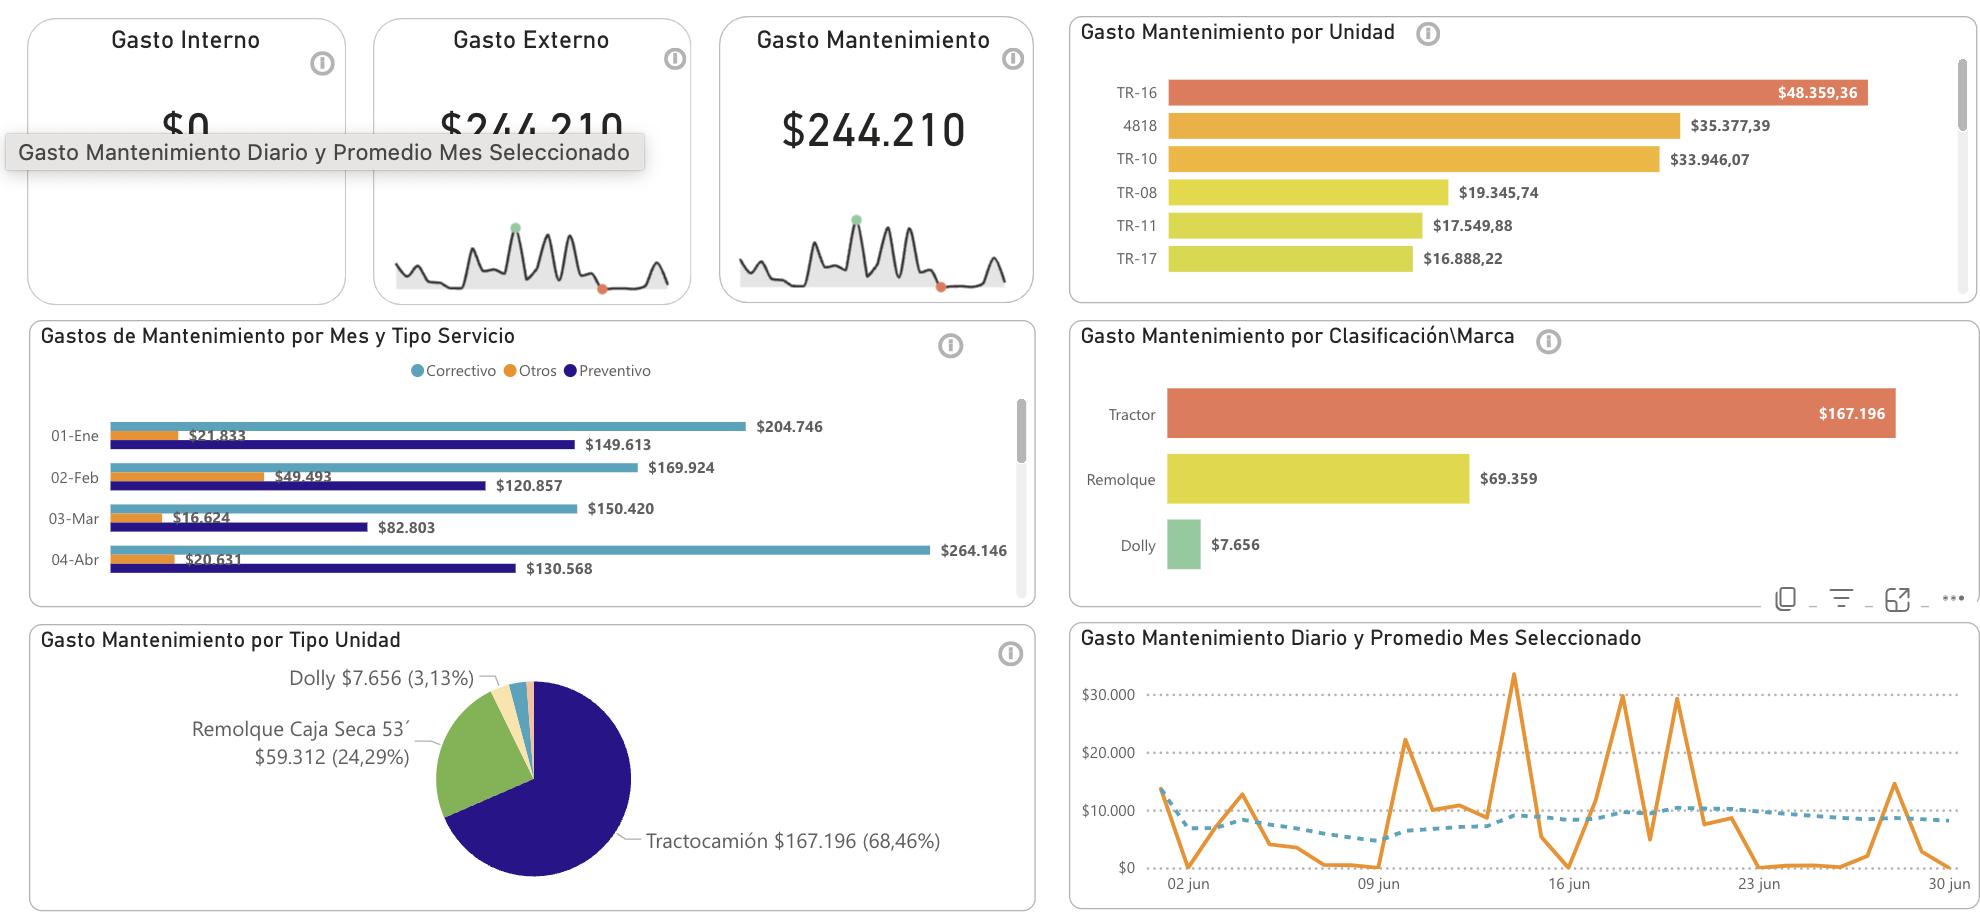Click the 01-Ene month label

pyautogui.click(x=75, y=436)
